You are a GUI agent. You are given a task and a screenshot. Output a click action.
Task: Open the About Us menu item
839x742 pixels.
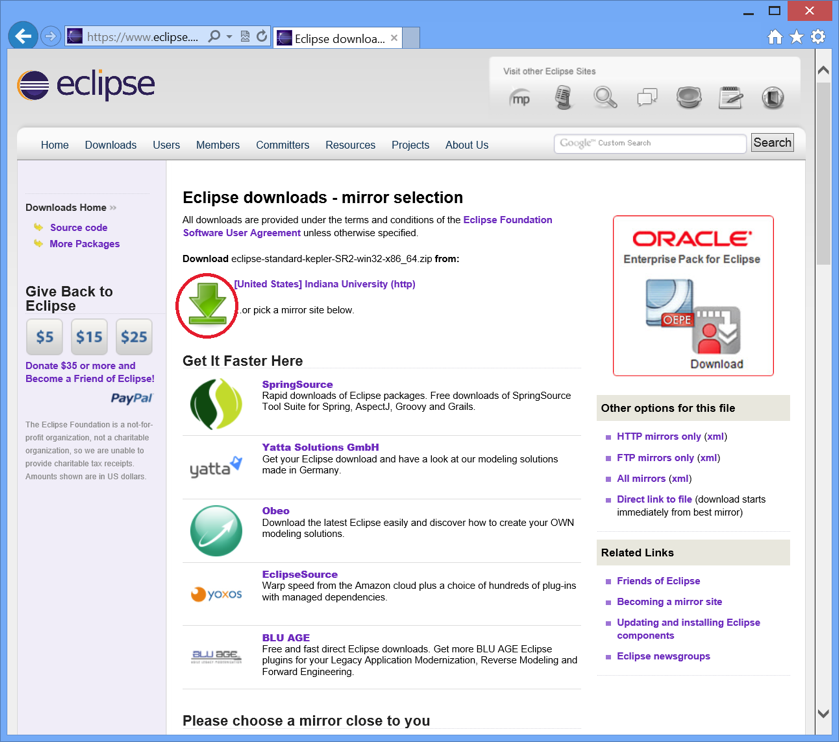point(467,145)
